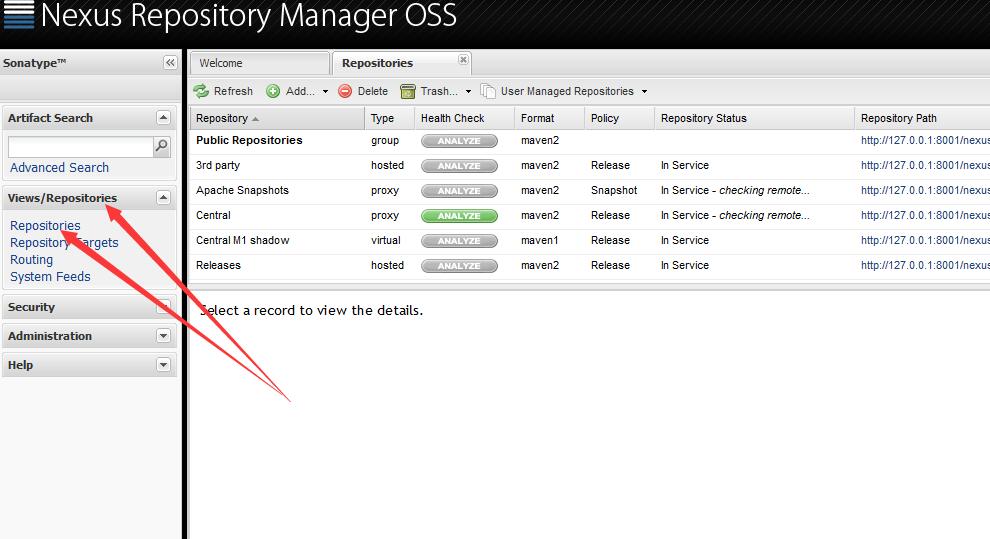Image resolution: width=990 pixels, height=539 pixels.
Task: Sort by the Health Check column header
Action: 465,118
